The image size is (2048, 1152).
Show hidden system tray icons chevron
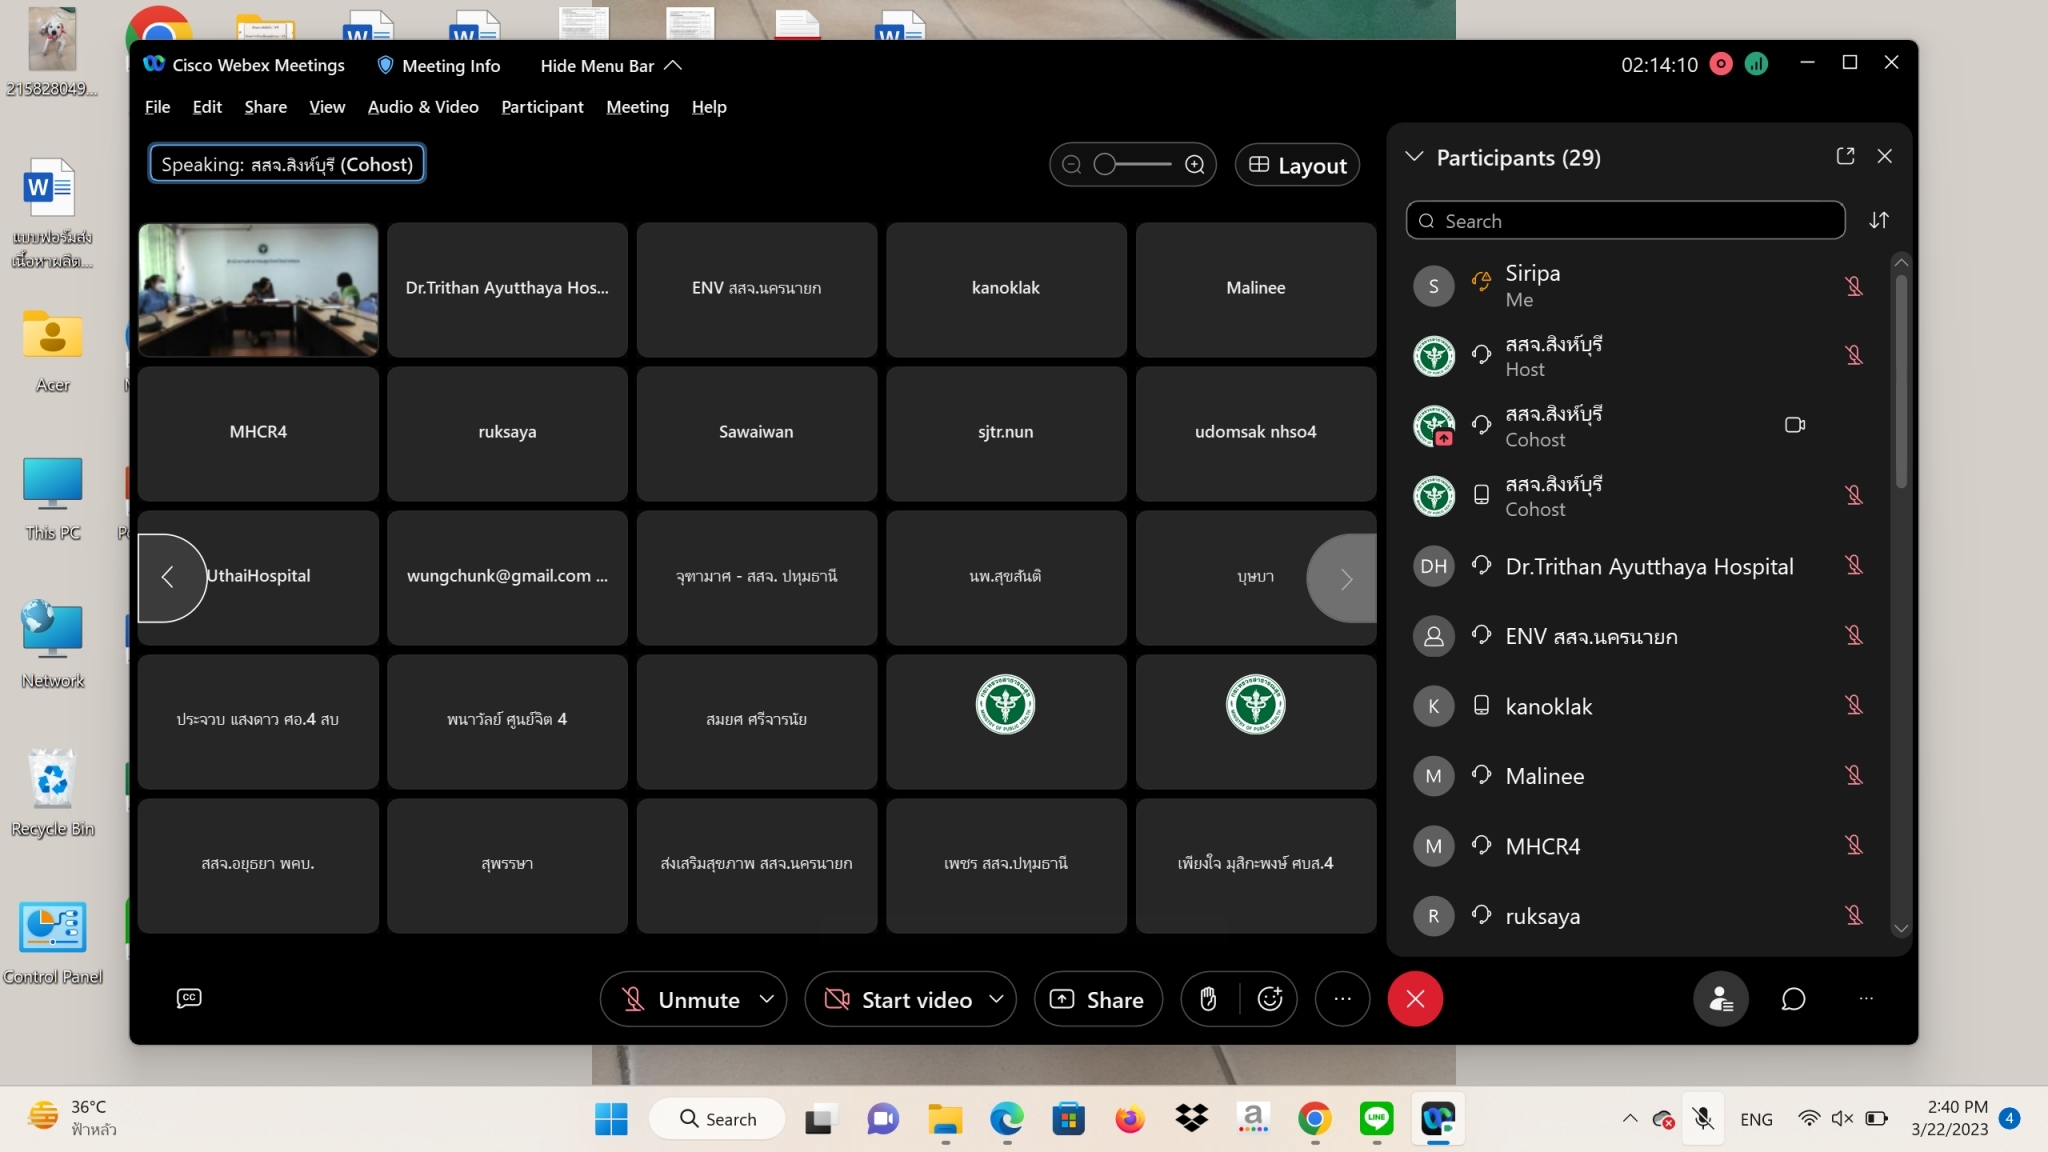[1630, 1118]
